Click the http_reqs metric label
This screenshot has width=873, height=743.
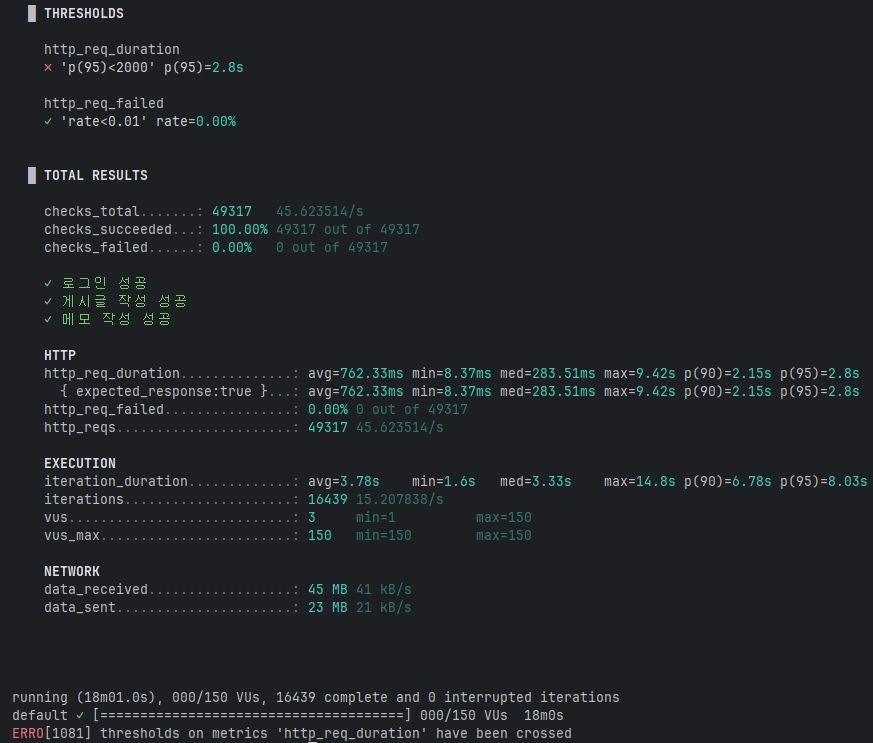(x=80, y=427)
